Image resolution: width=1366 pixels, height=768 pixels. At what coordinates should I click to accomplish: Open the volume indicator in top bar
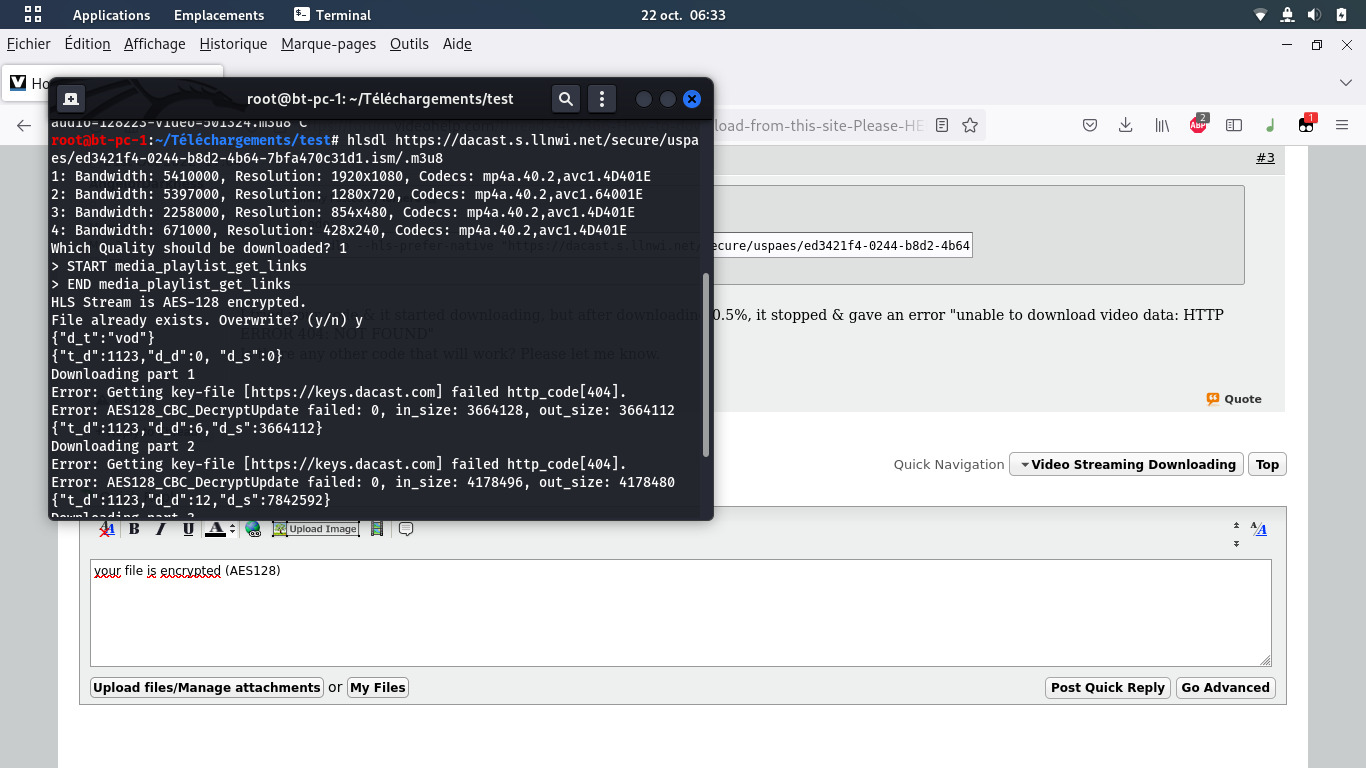pos(1314,15)
